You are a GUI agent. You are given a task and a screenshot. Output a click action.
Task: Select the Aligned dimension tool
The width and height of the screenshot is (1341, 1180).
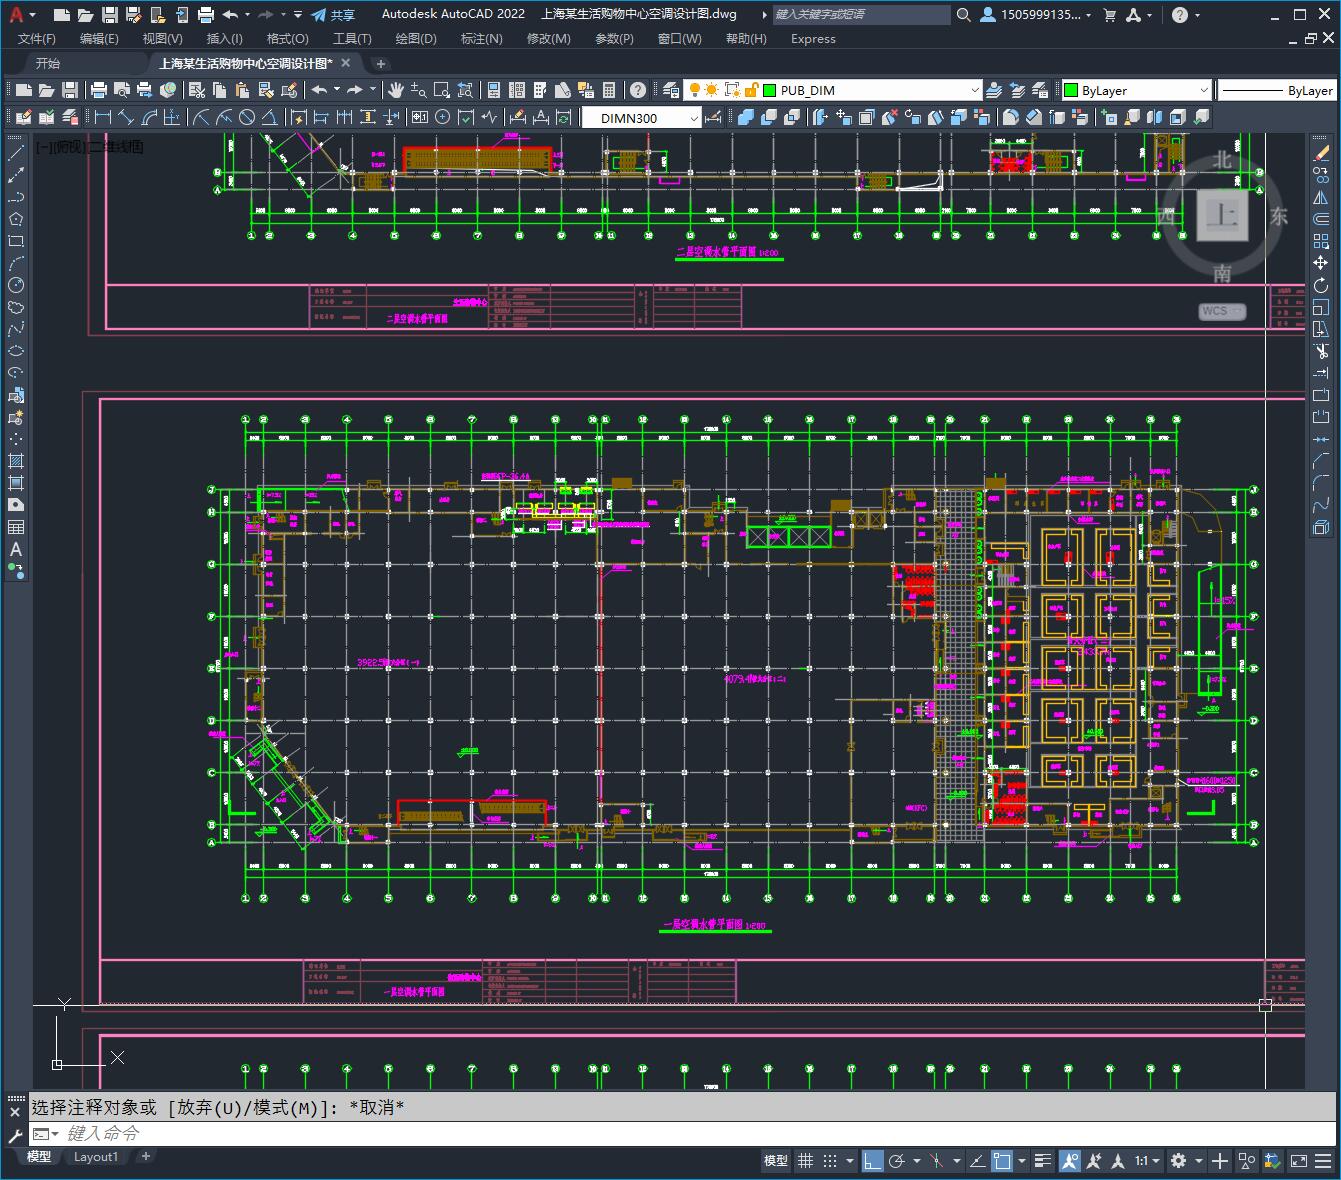tap(126, 117)
